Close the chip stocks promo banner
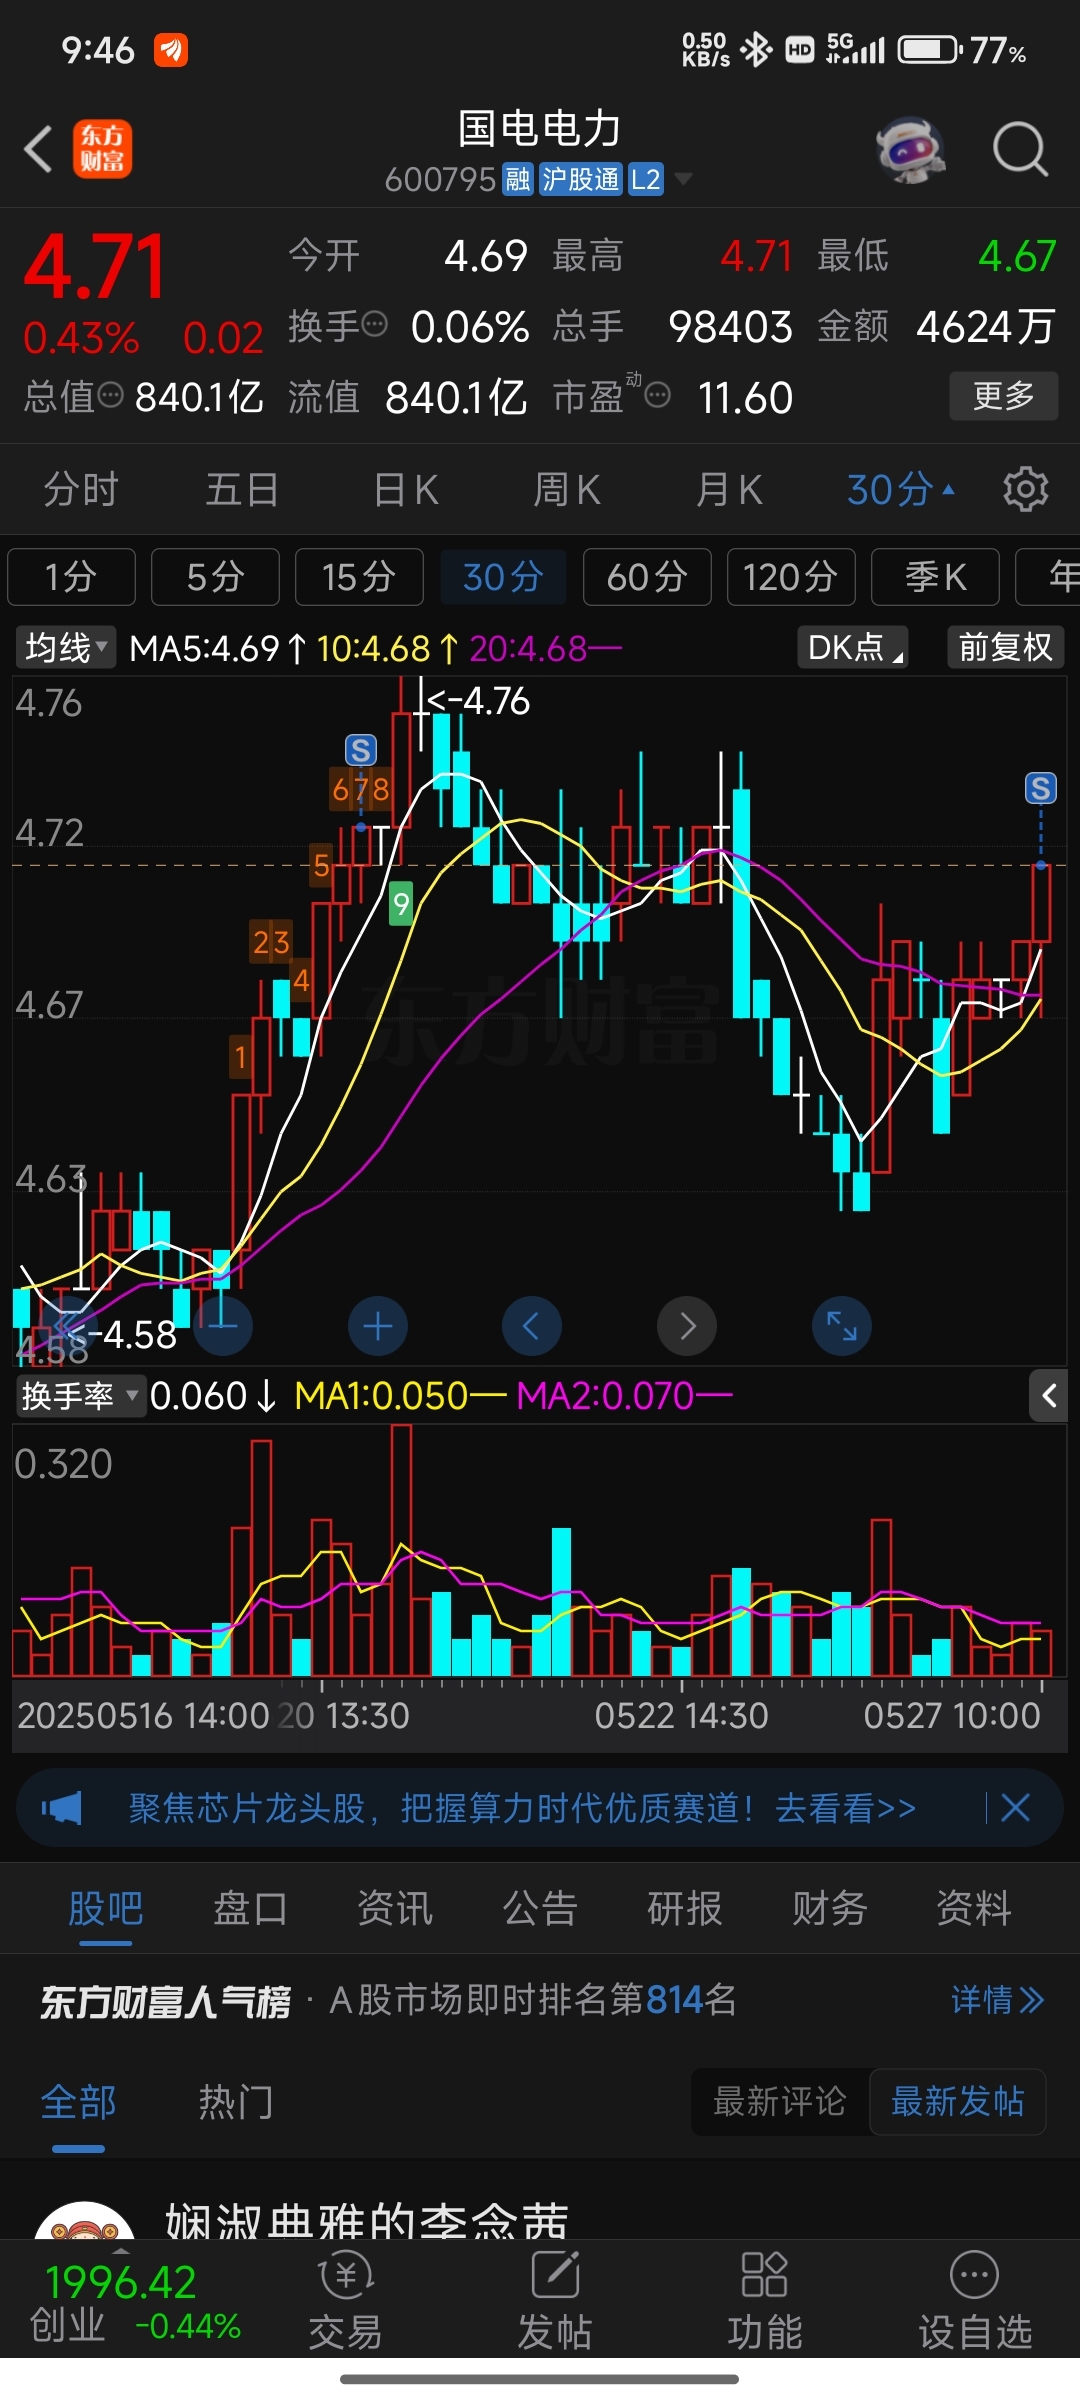This screenshot has height=2400, width=1080. tap(1015, 1808)
